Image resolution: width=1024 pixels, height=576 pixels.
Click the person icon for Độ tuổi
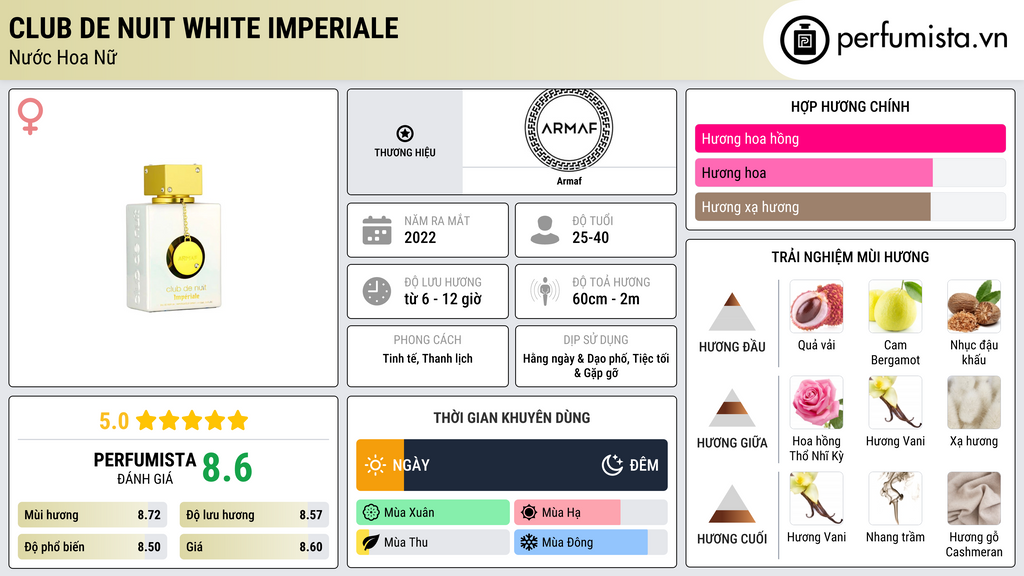tap(545, 230)
